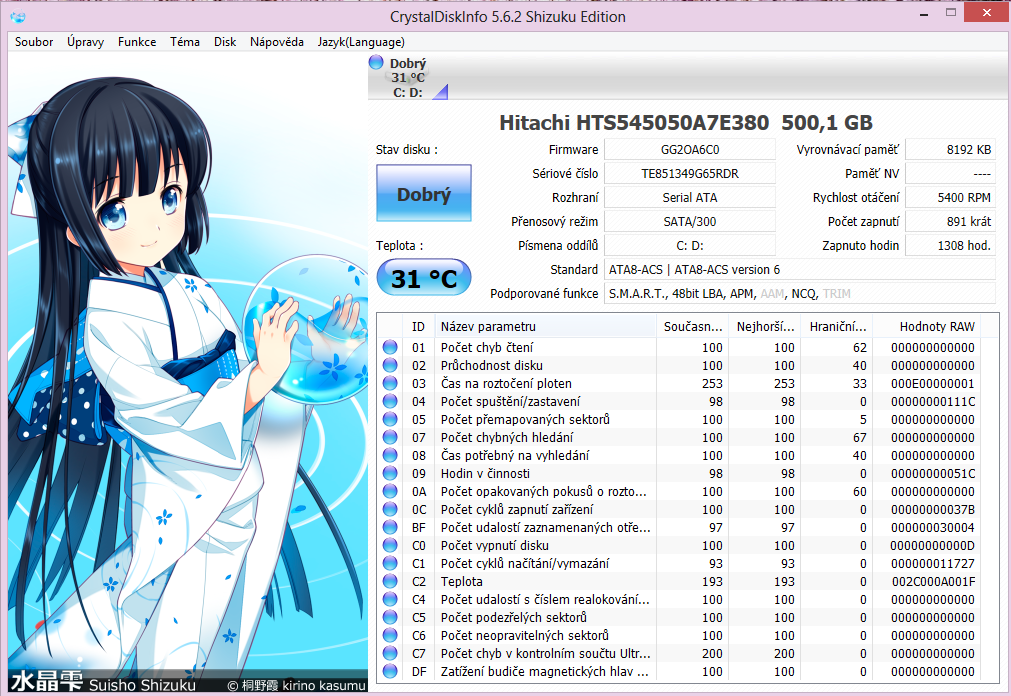This screenshot has width=1011, height=696.
Task: Click the Stav disku label
Action: tap(407, 150)
